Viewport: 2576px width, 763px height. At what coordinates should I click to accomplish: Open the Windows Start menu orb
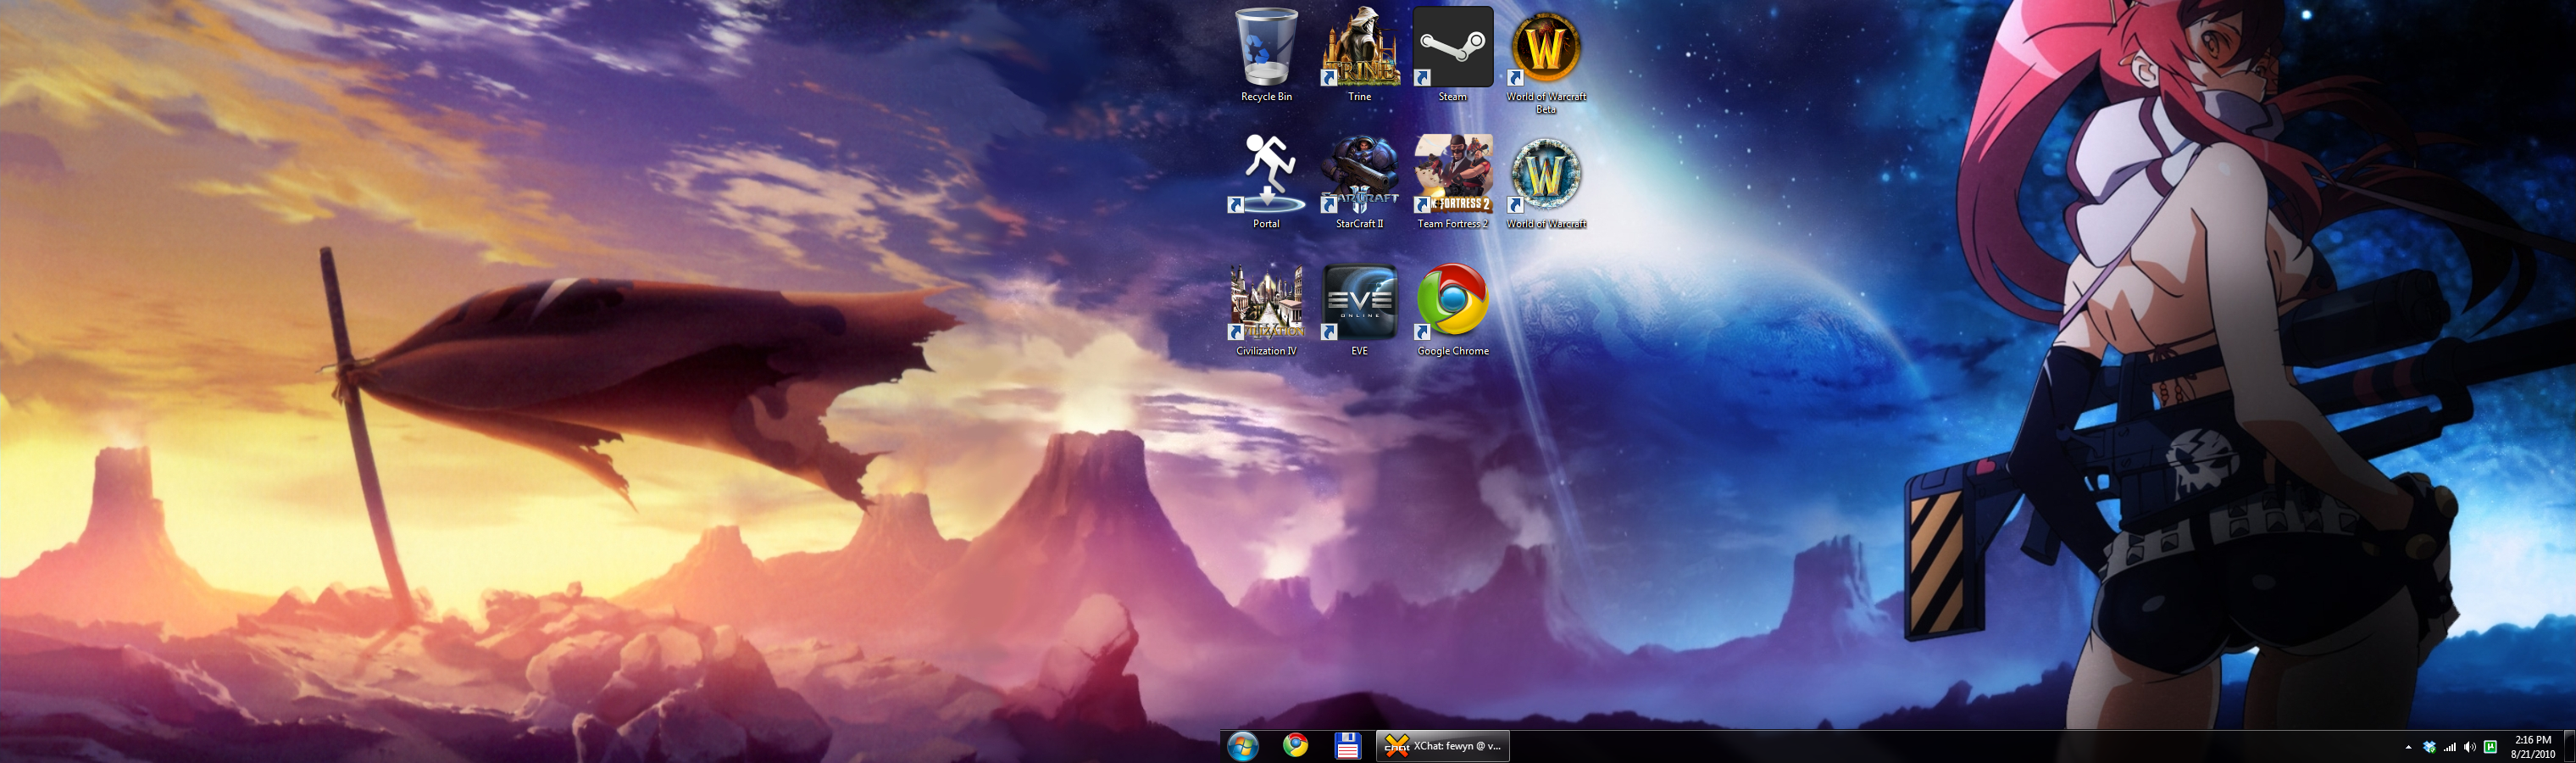point(1243,746)
